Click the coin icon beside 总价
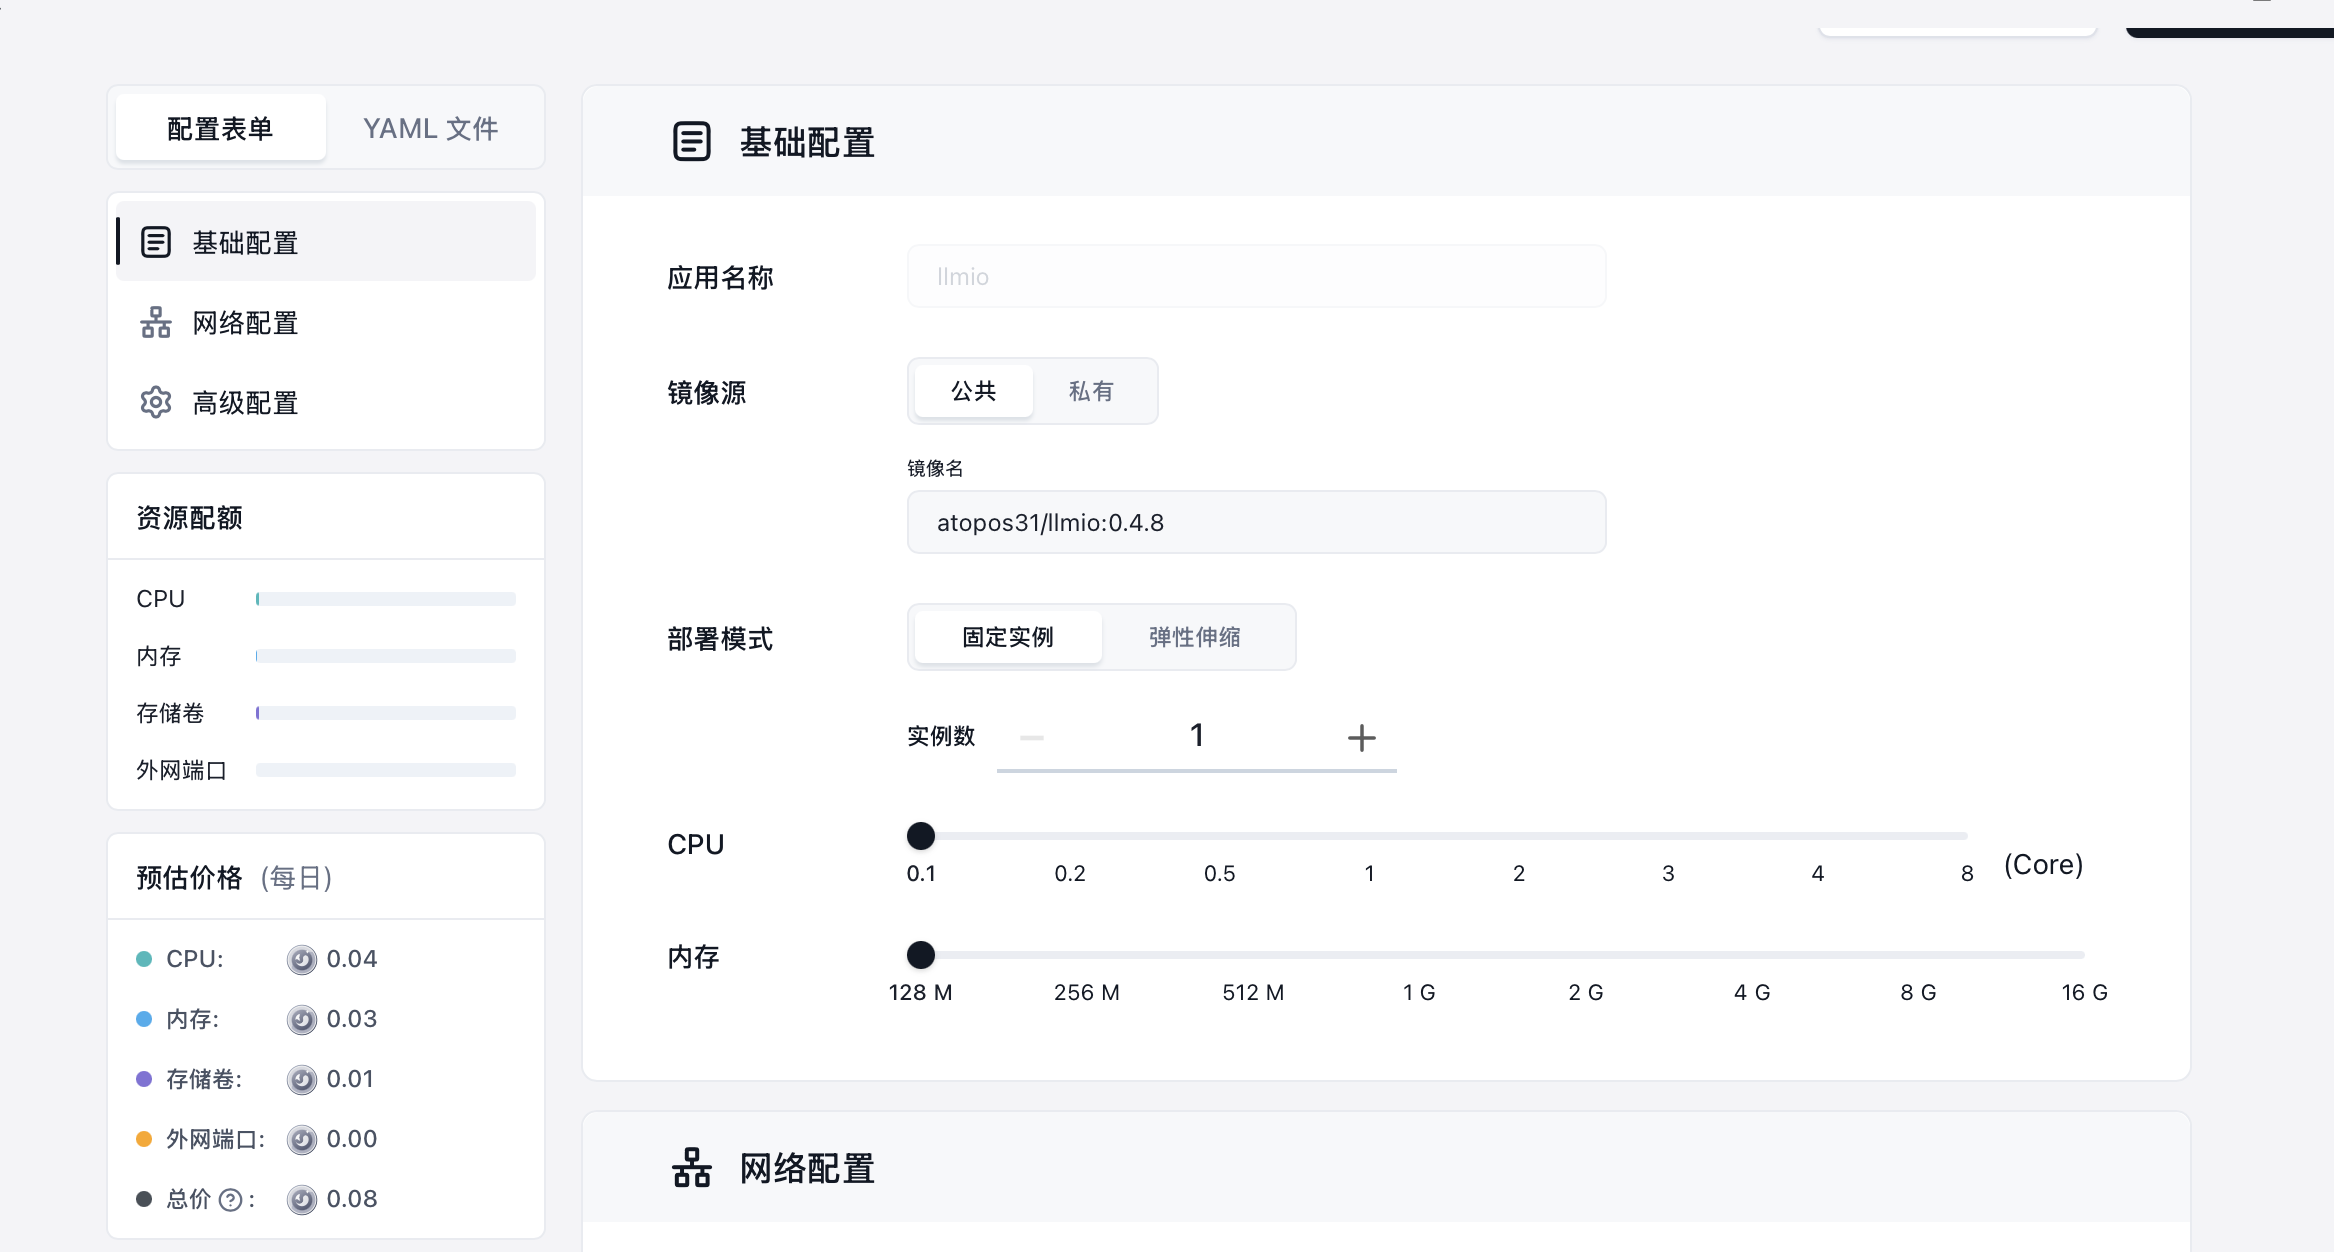The width and height of the screenshot is (2334, 1252). coord(301,1199)
